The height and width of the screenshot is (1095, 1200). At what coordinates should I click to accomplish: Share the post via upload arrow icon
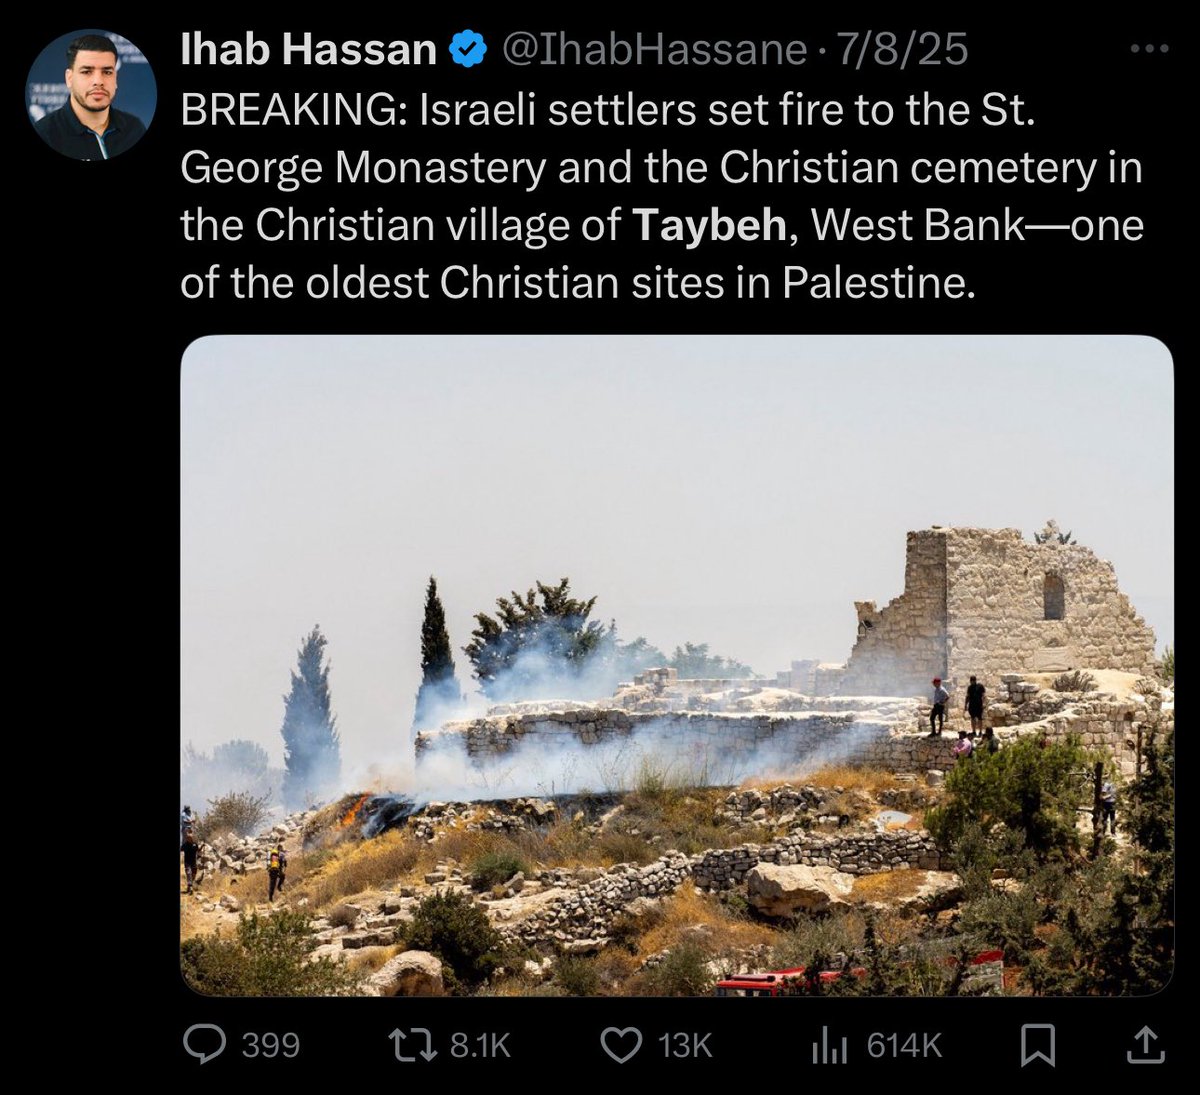pyautogui.click(x=1146, y=1046)
